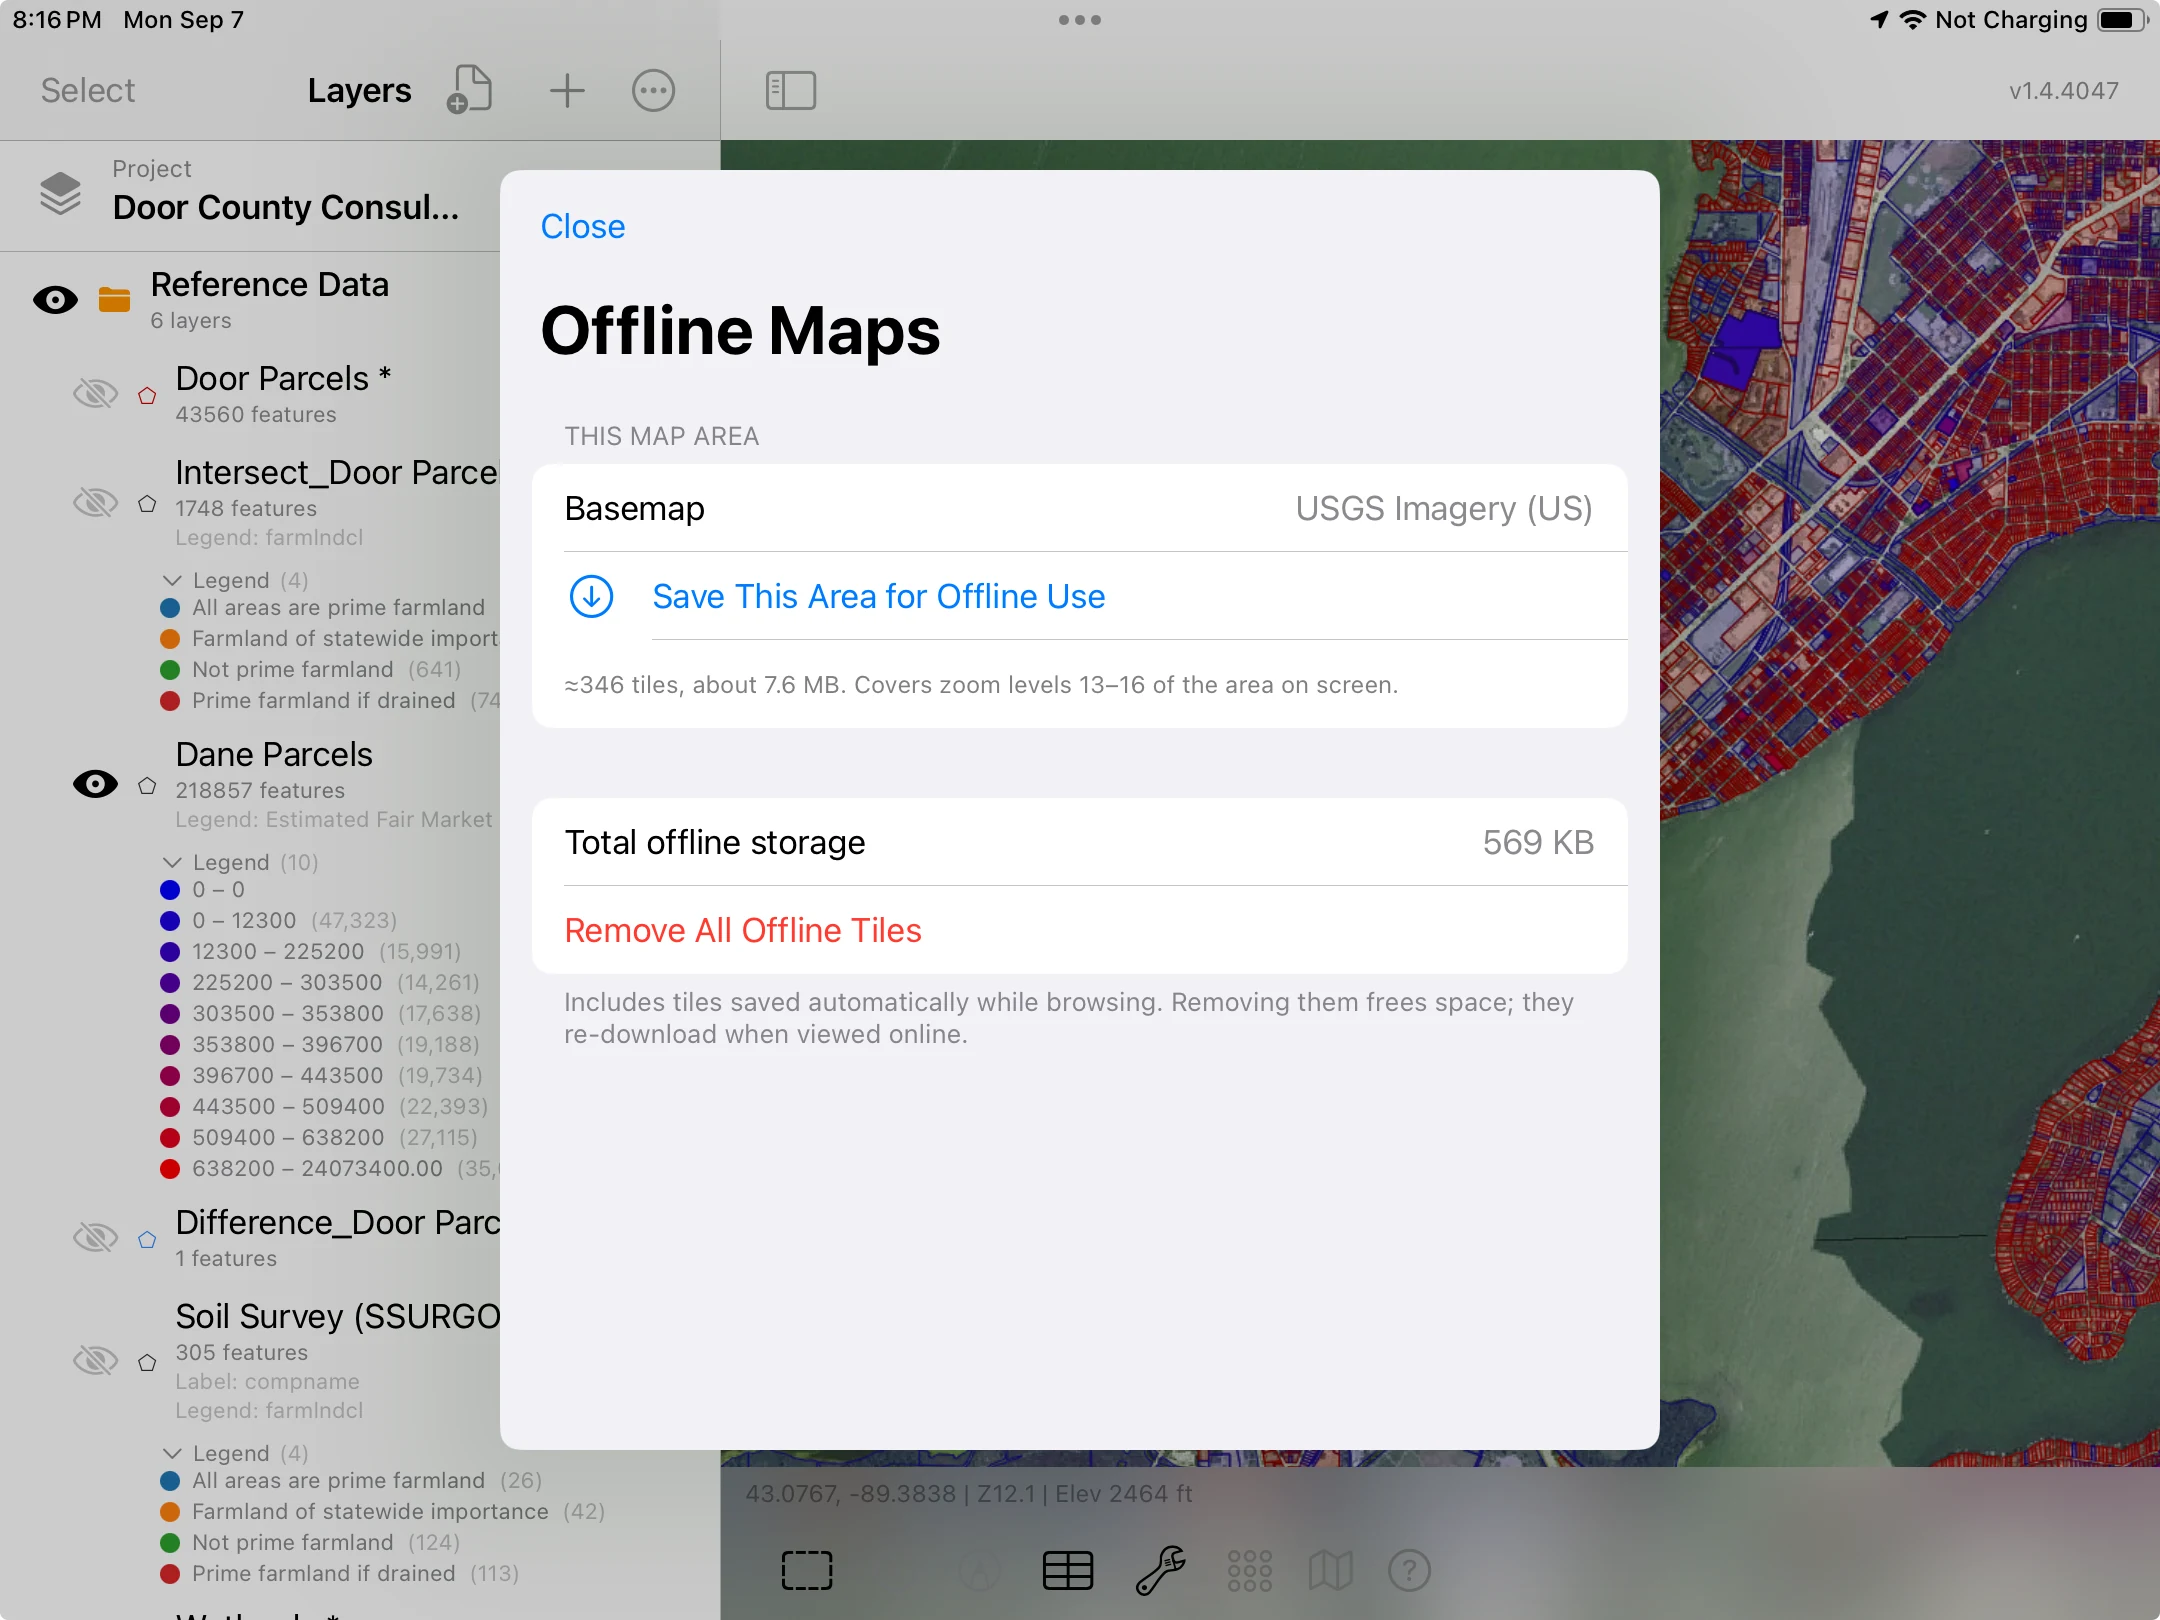Open the attribute table icon

[x=1067, y=1570]
